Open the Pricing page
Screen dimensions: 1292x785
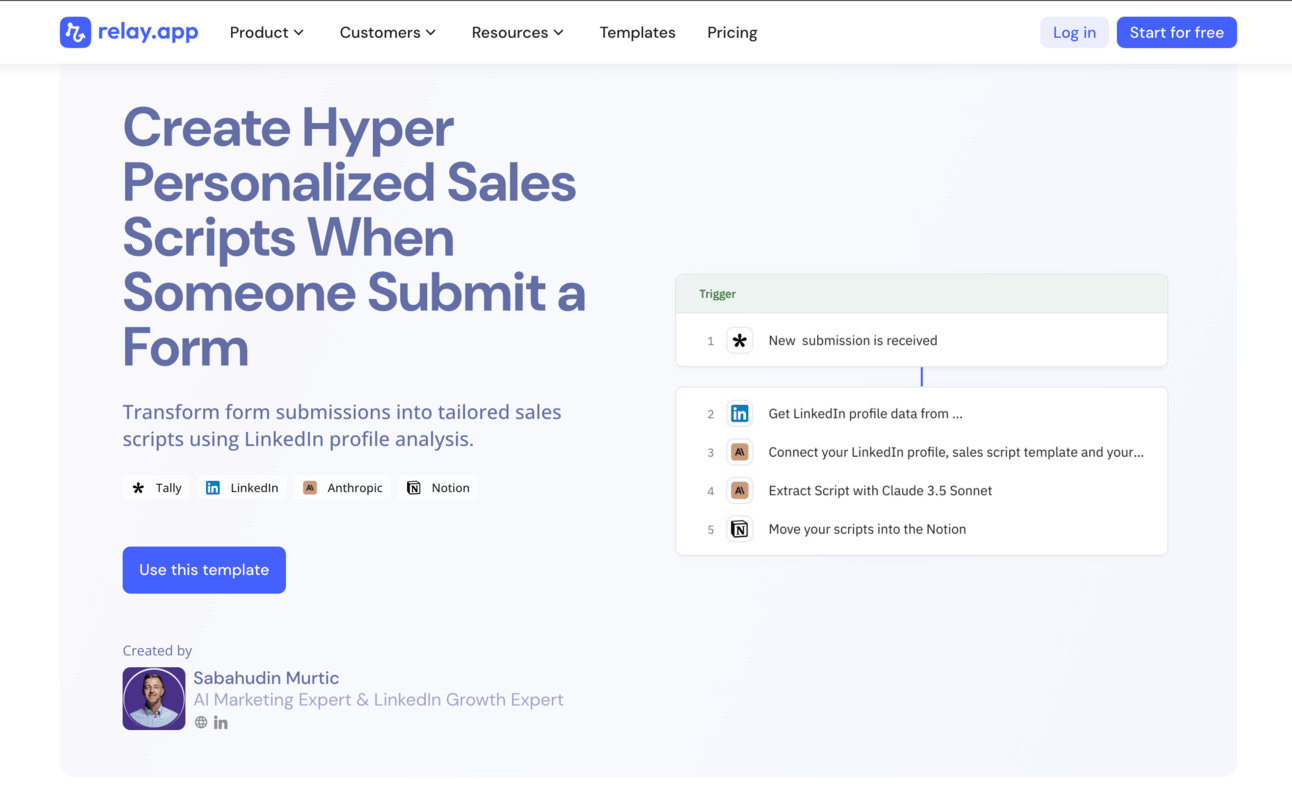[732, 33]
